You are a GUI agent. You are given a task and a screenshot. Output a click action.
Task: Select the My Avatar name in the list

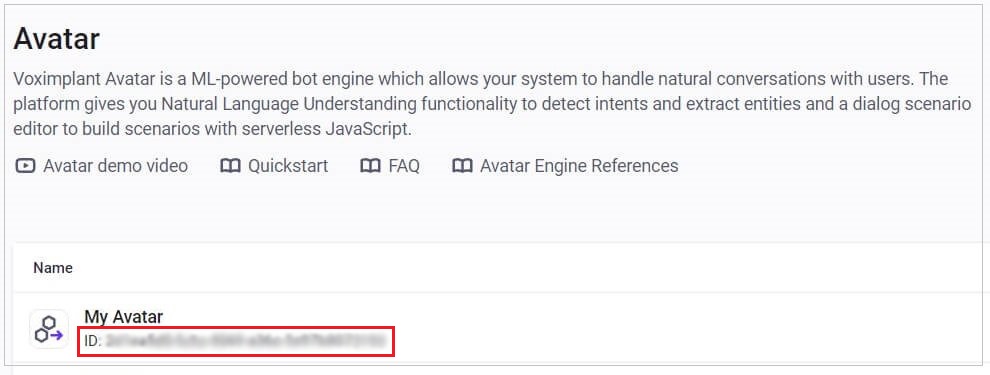point(124,317)
